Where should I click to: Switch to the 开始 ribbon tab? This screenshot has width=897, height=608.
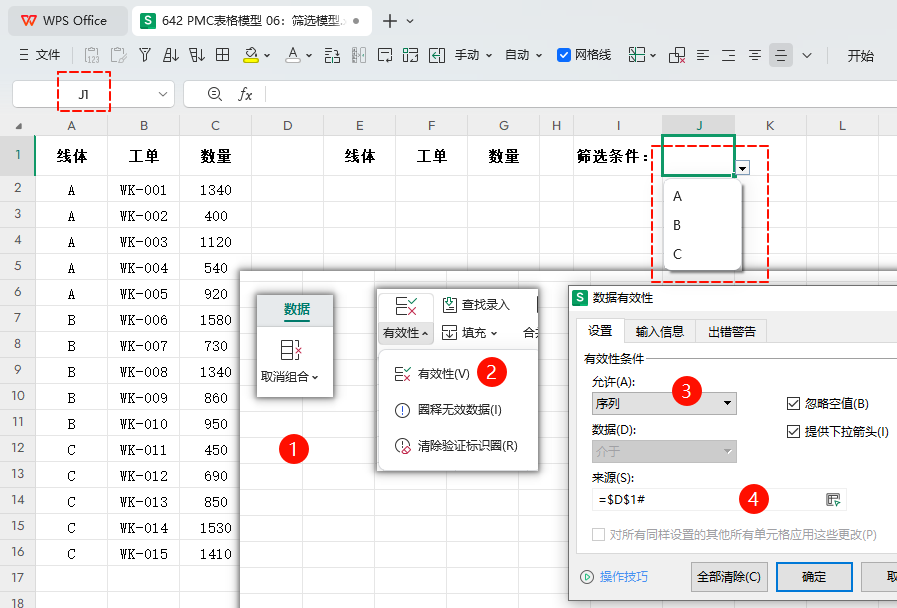[860, 55]
